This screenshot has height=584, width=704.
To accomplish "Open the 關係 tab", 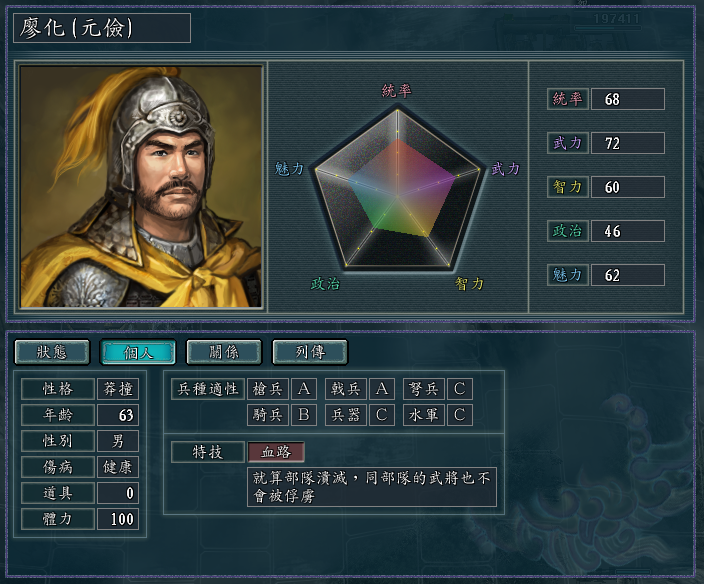I will coord(224,352).
